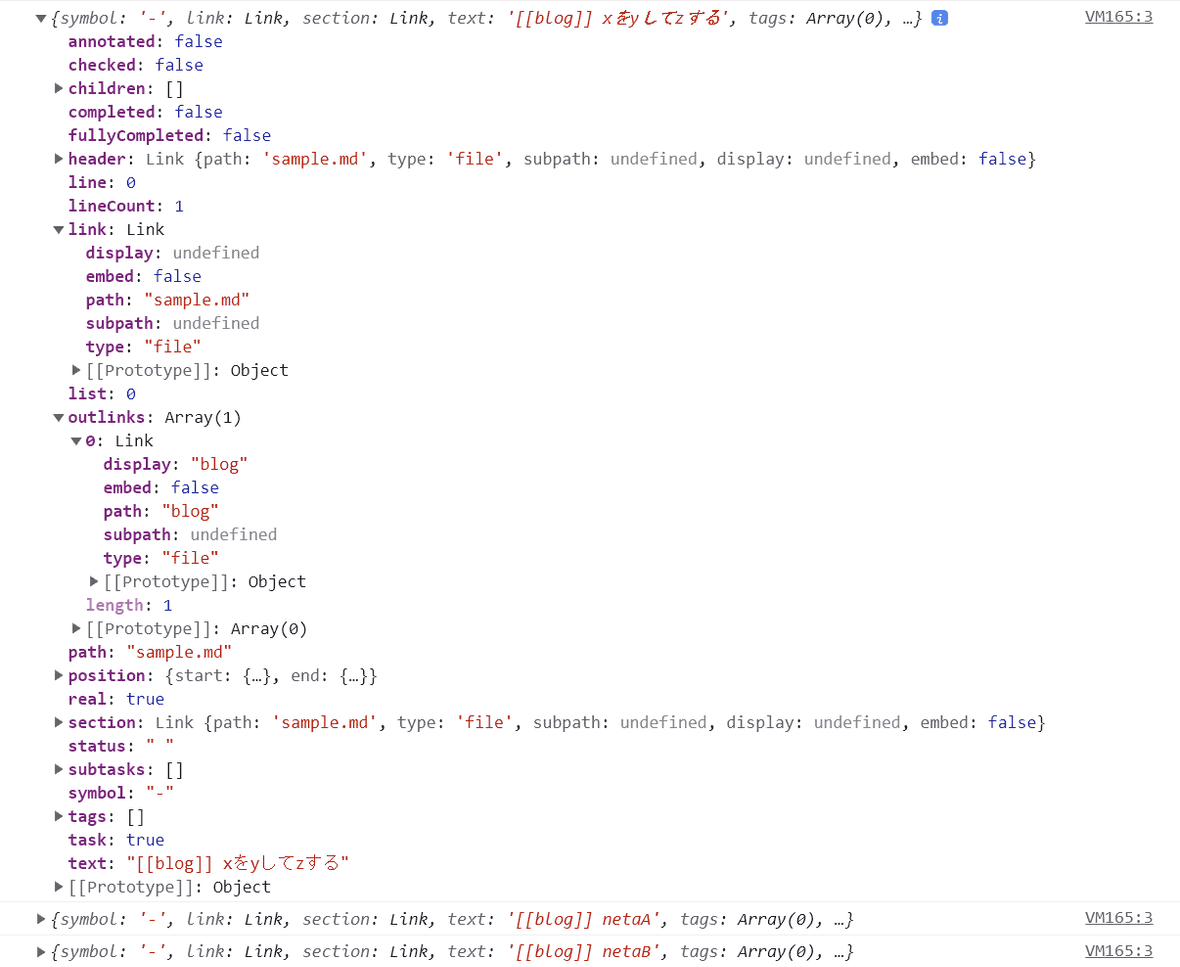Screen dimensions: 1180x967
Task: Expand the [[Prototype]] under link
Action: pyautogui.click(x=75, y=370)
